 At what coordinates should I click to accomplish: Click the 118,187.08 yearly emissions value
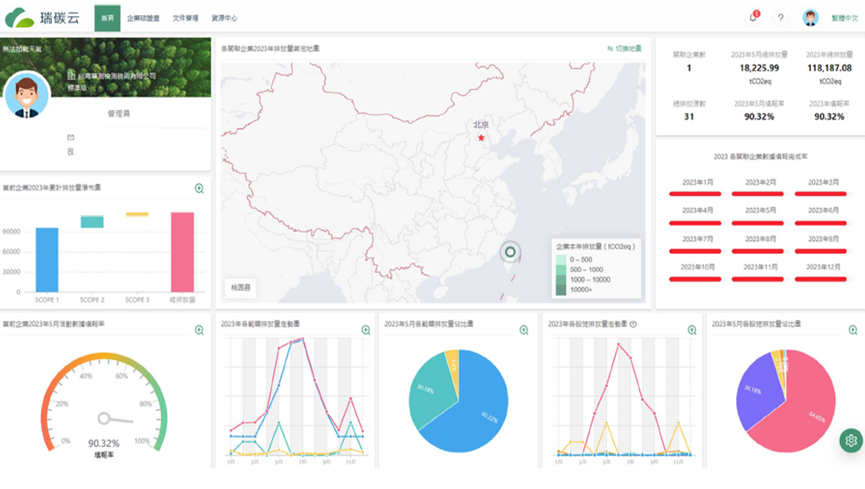tap(829, 68)
